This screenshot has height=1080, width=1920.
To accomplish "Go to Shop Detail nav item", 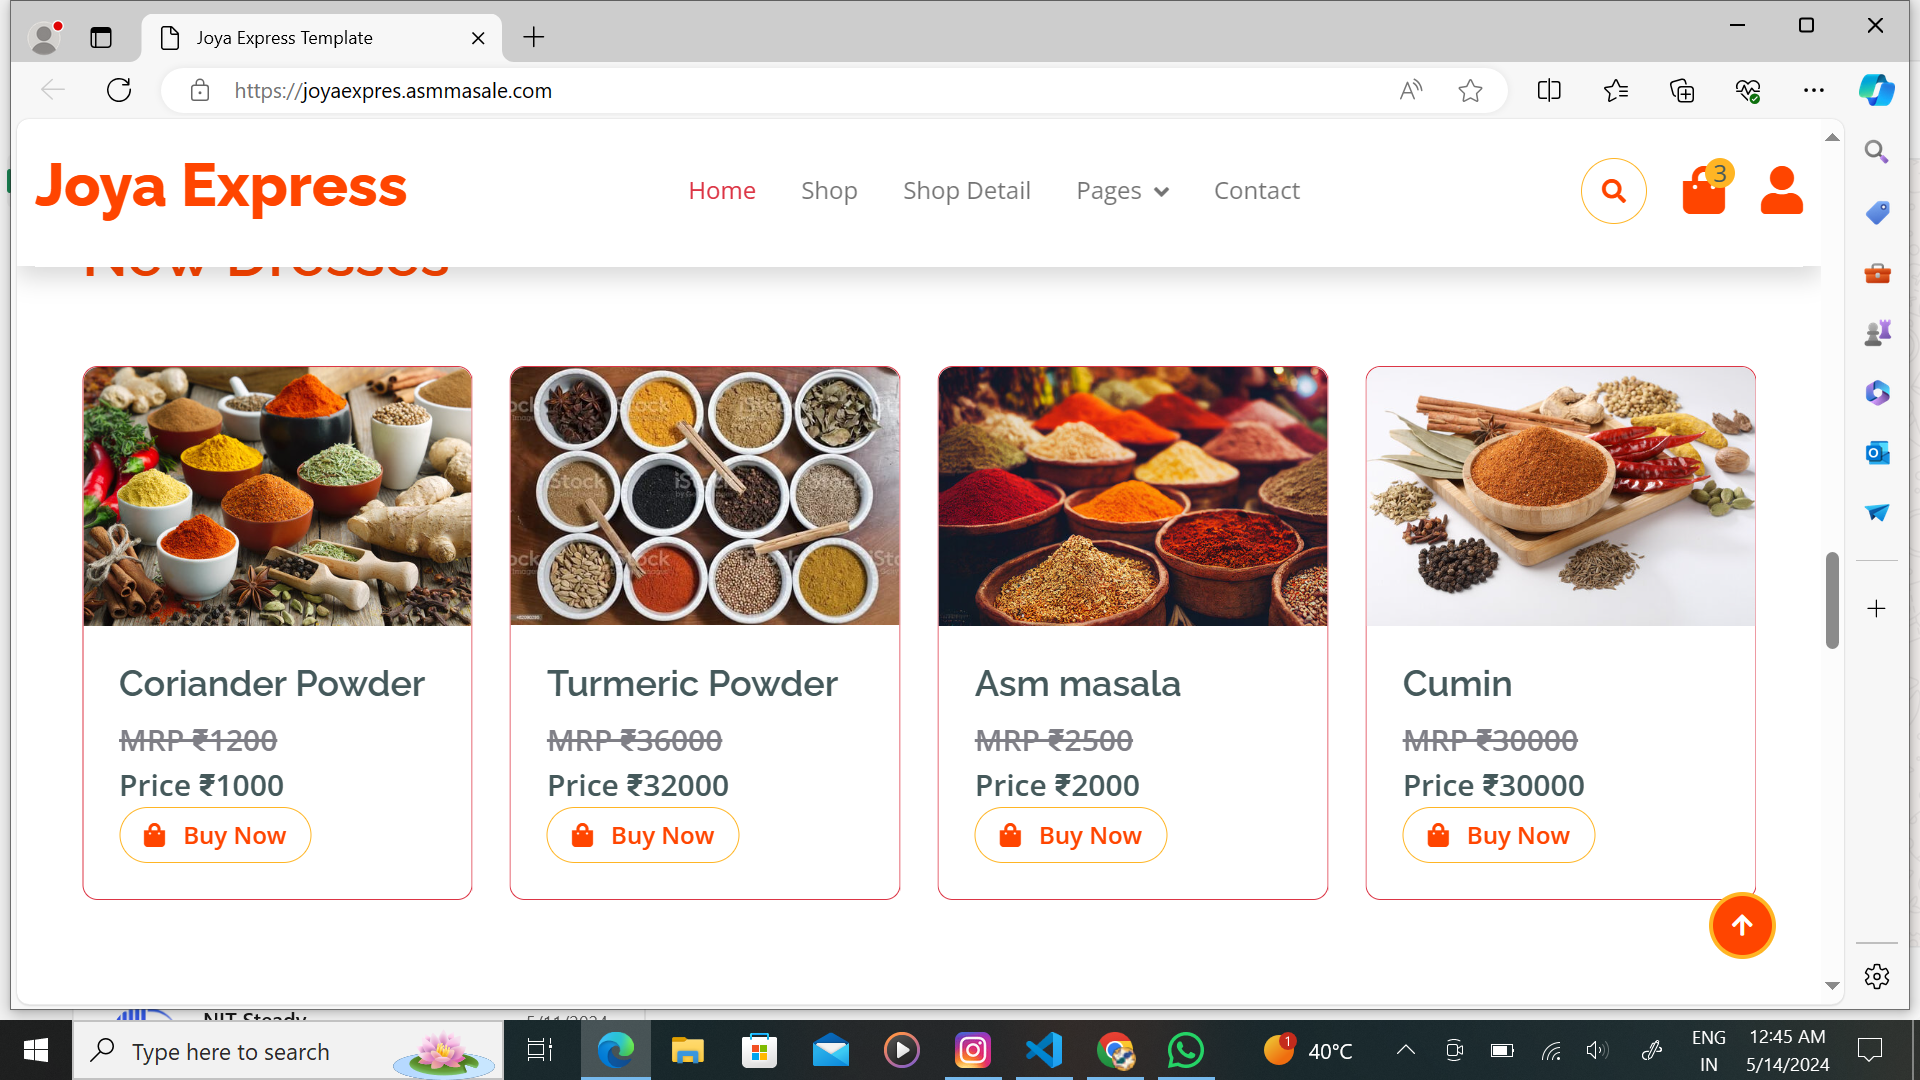I will tap(966, 191).
